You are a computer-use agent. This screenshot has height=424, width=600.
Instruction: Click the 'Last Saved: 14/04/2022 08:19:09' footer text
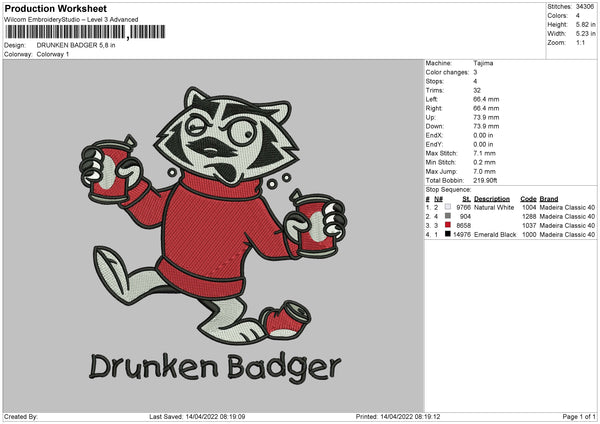197,417
